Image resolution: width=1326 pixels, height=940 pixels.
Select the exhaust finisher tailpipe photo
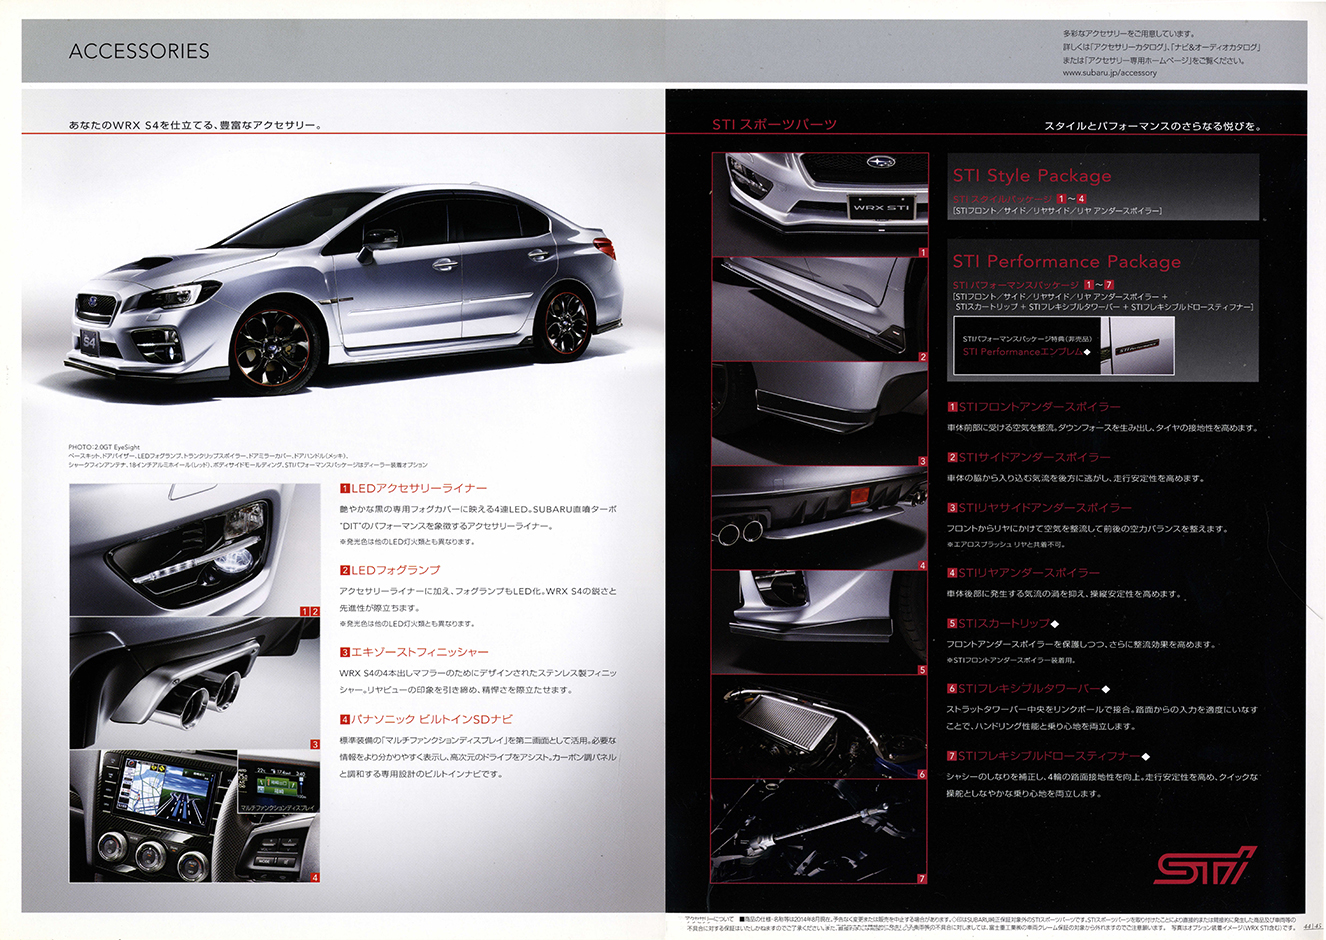point(195,684)
